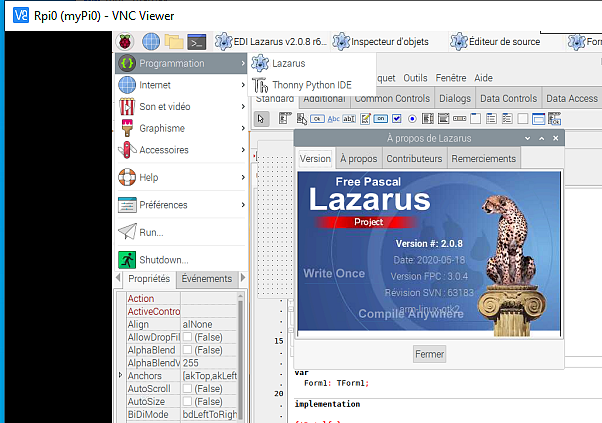Open À propos tab in about dialog
Viewport: 602px width, 423px height.
click(x=359, y=159)
